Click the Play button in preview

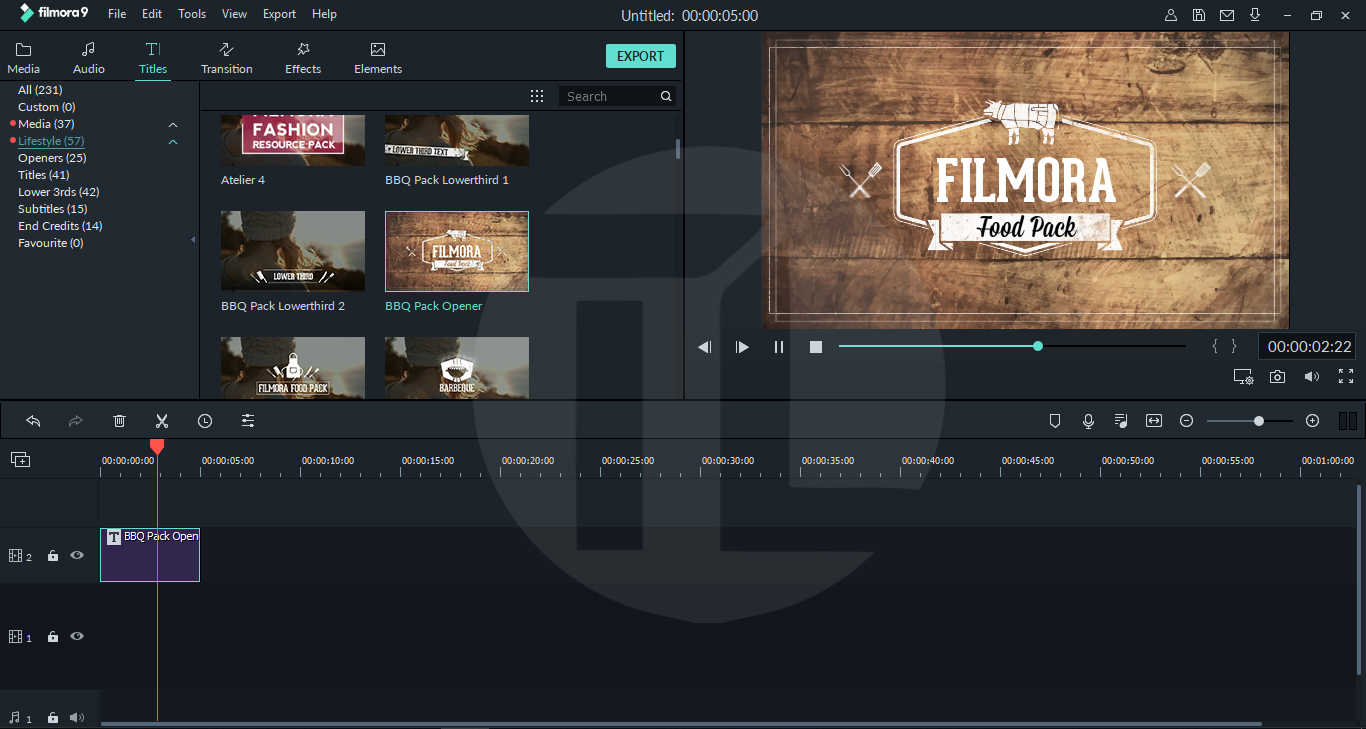click(742, 347)
